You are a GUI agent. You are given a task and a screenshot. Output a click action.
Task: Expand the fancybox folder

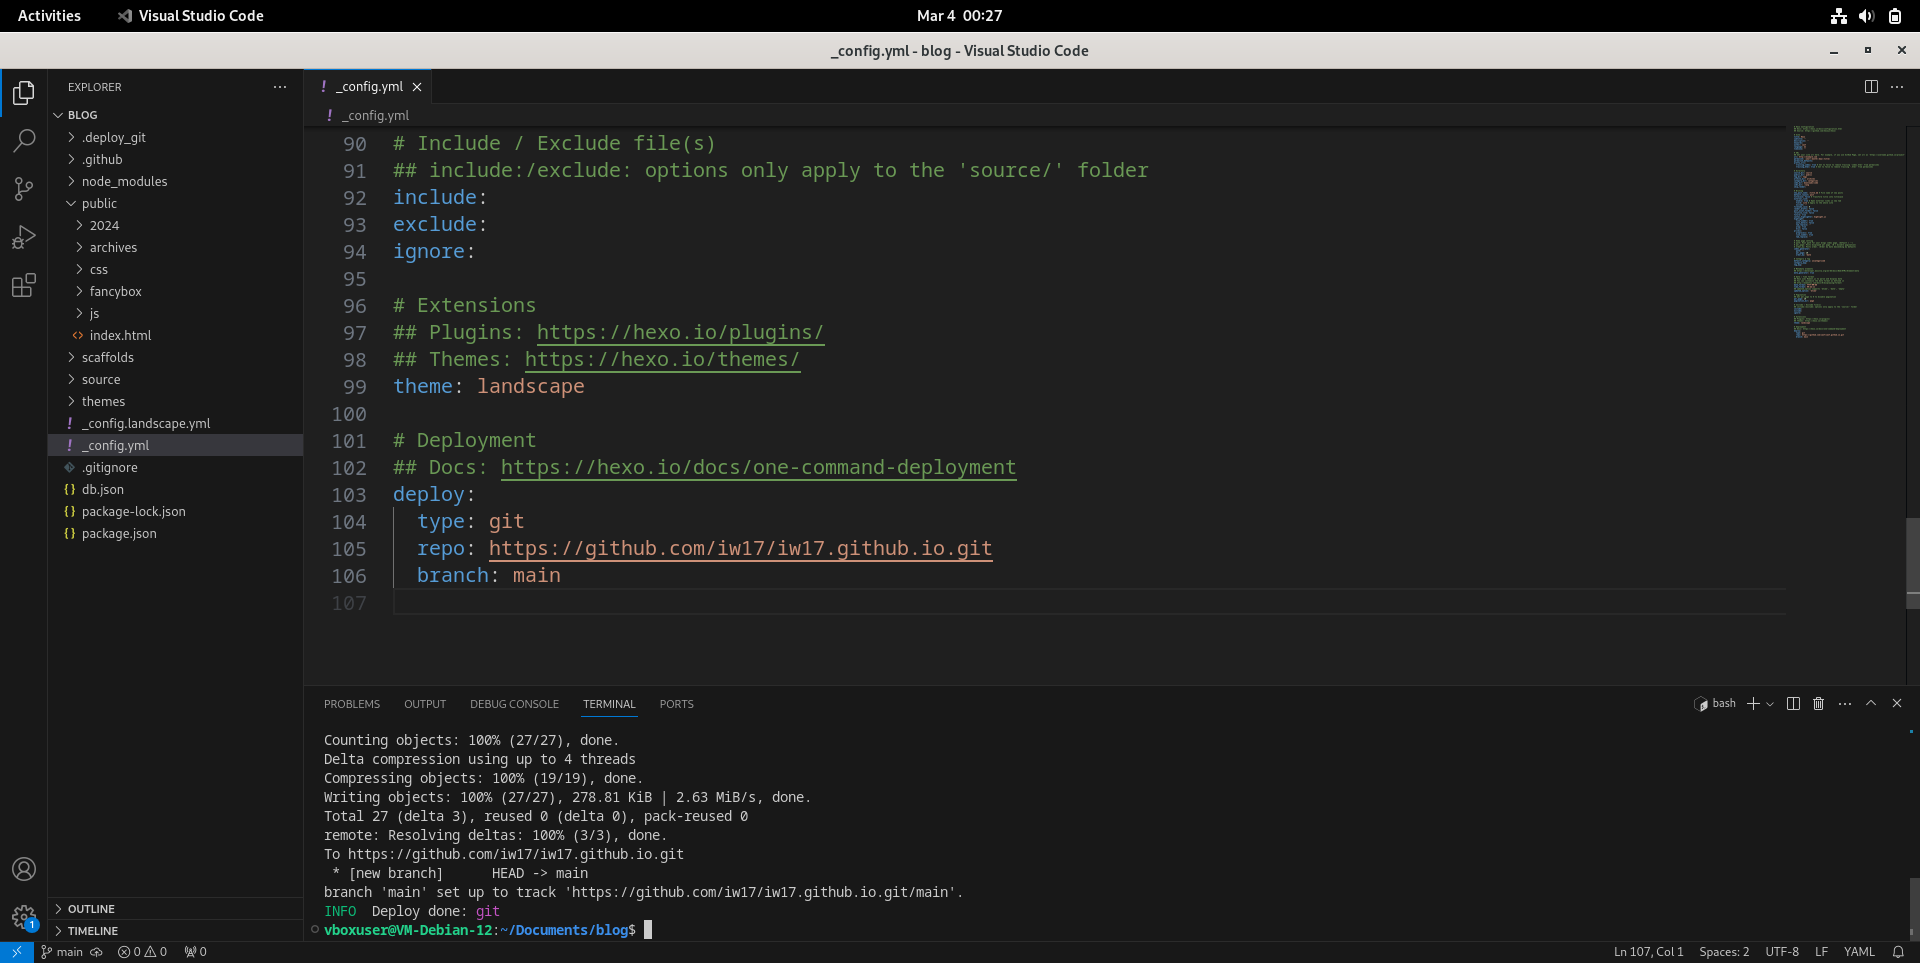pos(175,292)
